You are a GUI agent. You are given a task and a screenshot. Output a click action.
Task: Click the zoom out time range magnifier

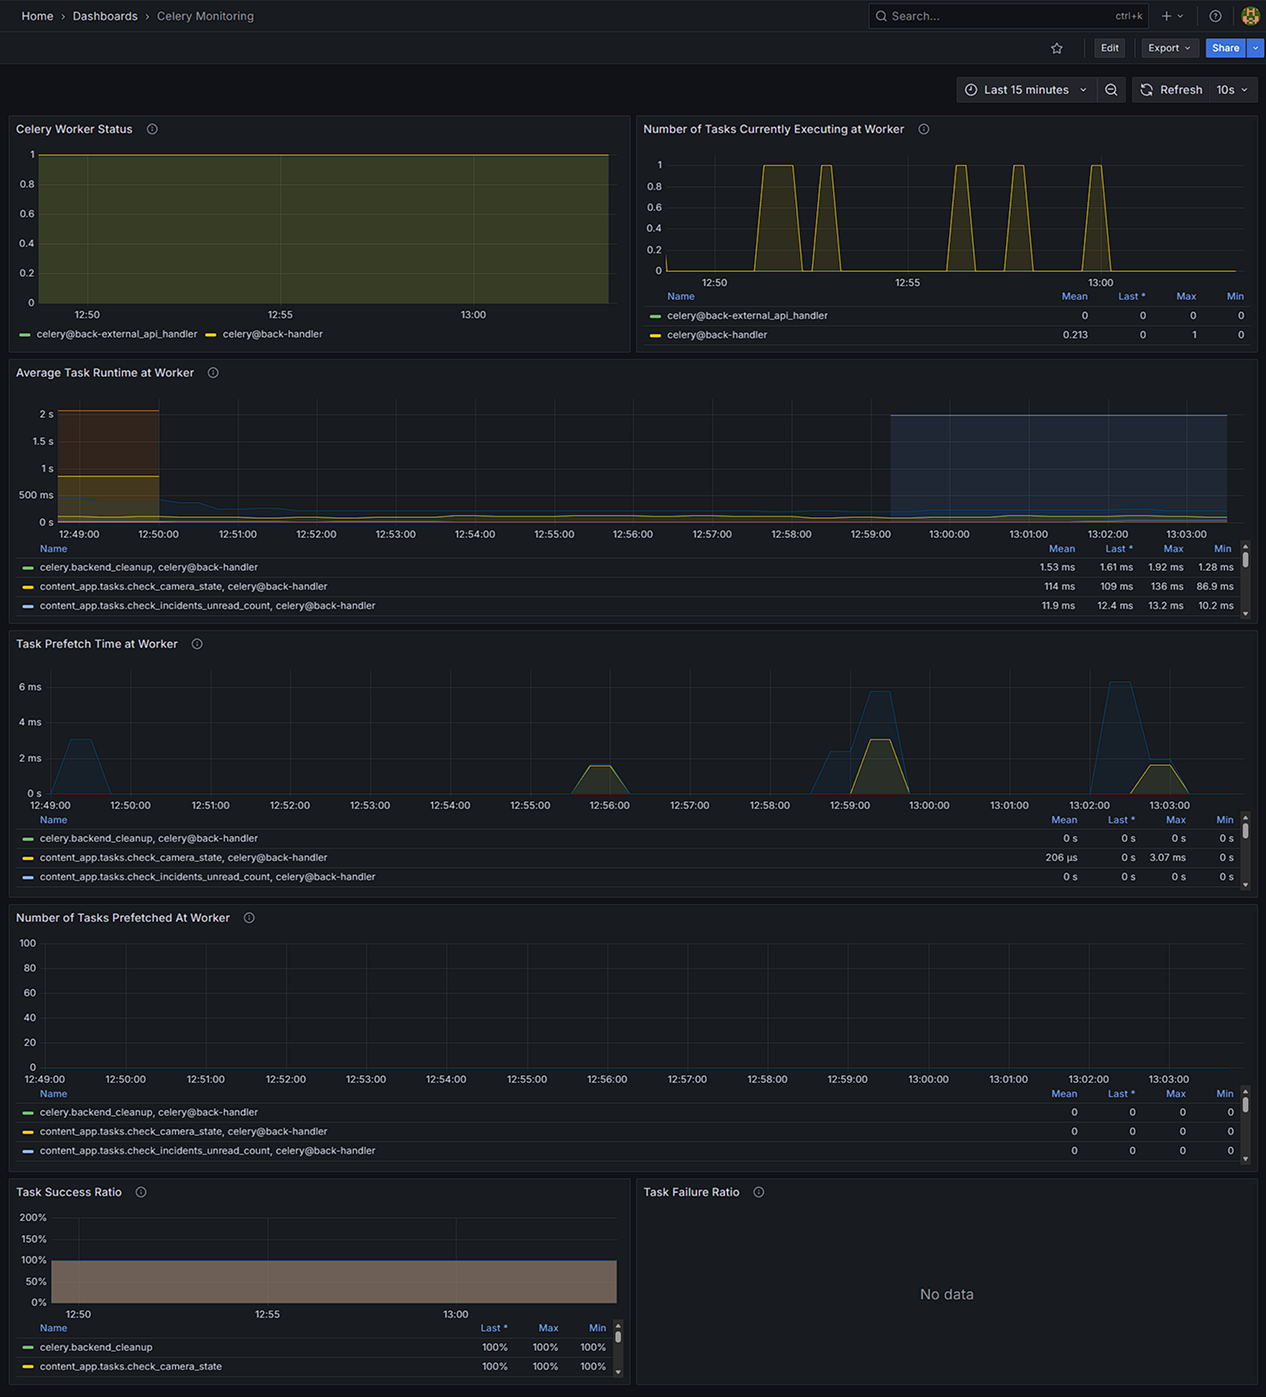click(1111, 90)
